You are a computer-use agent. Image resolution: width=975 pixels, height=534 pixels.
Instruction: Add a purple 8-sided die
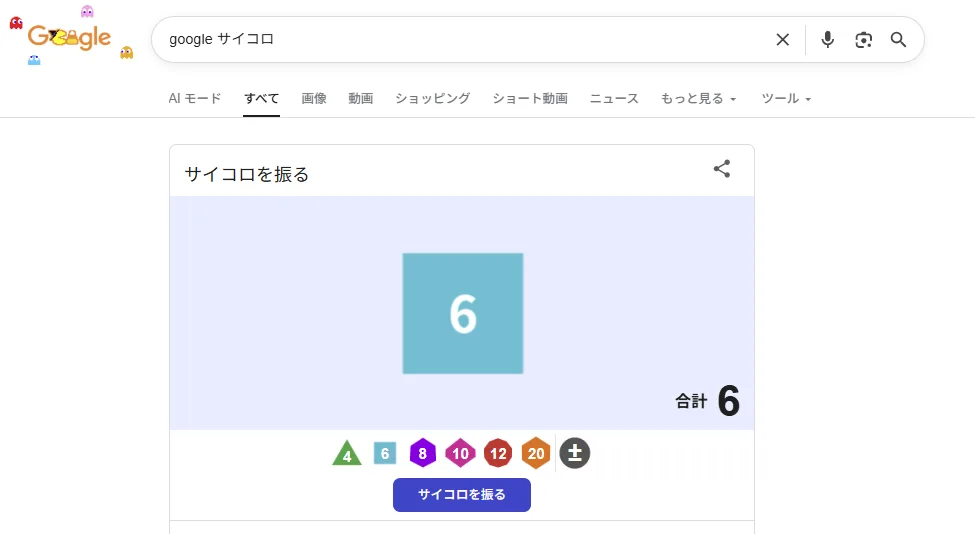click(423, 453)
